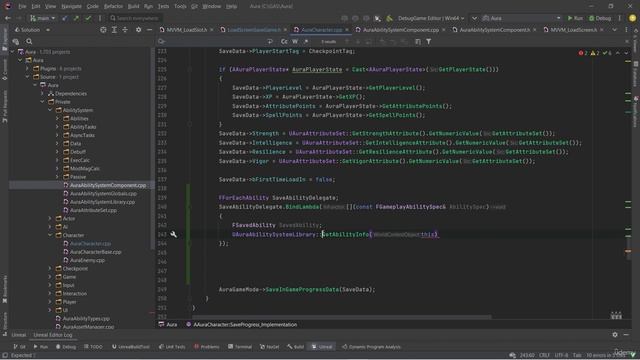Screen dimensions: 640x360
Task: Open the Build menu
Action: point(133,6)
